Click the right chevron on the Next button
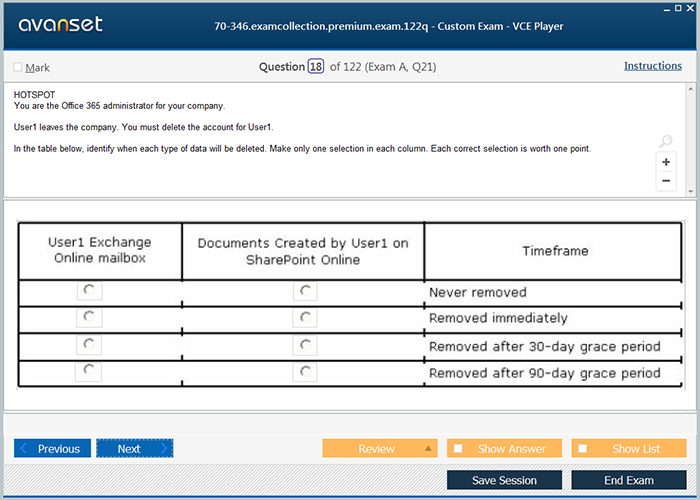The height and width of the screenshot is (500, 700). 164,448
